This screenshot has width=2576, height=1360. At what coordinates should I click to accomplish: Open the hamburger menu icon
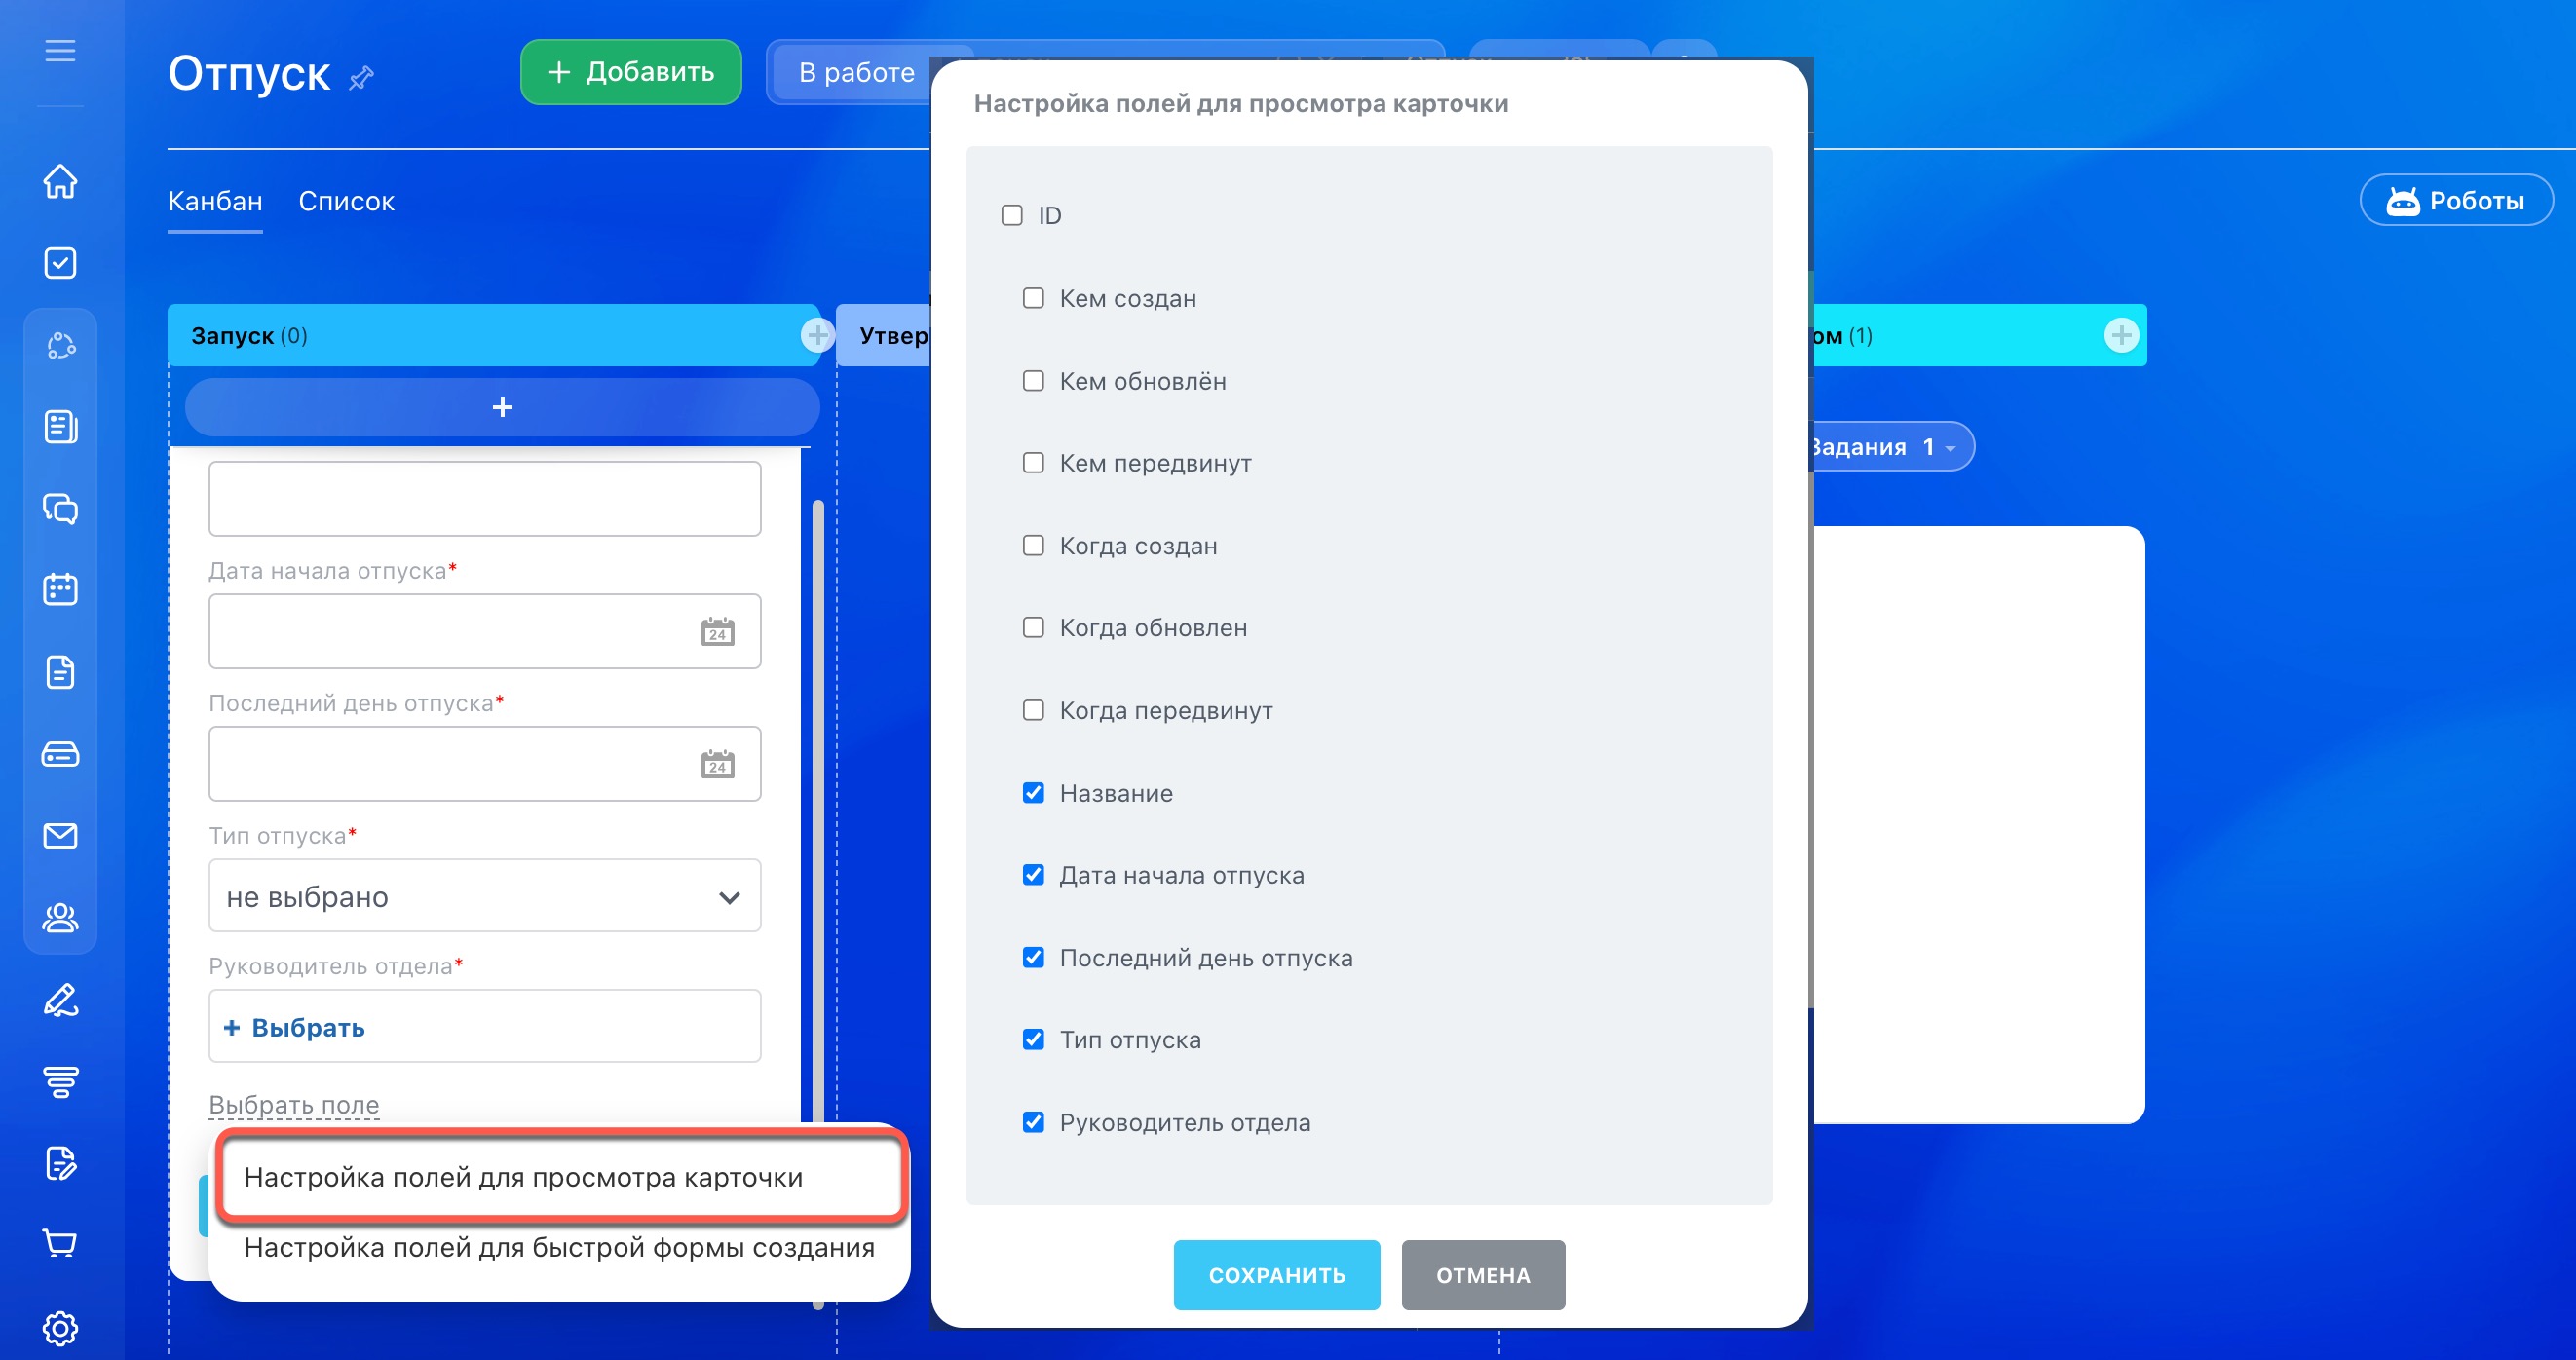tap(60, 50)
